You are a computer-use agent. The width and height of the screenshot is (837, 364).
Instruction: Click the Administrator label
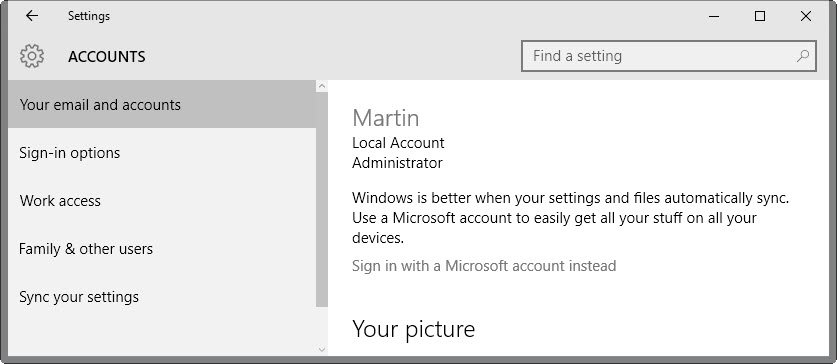click(x=397, y=163)
